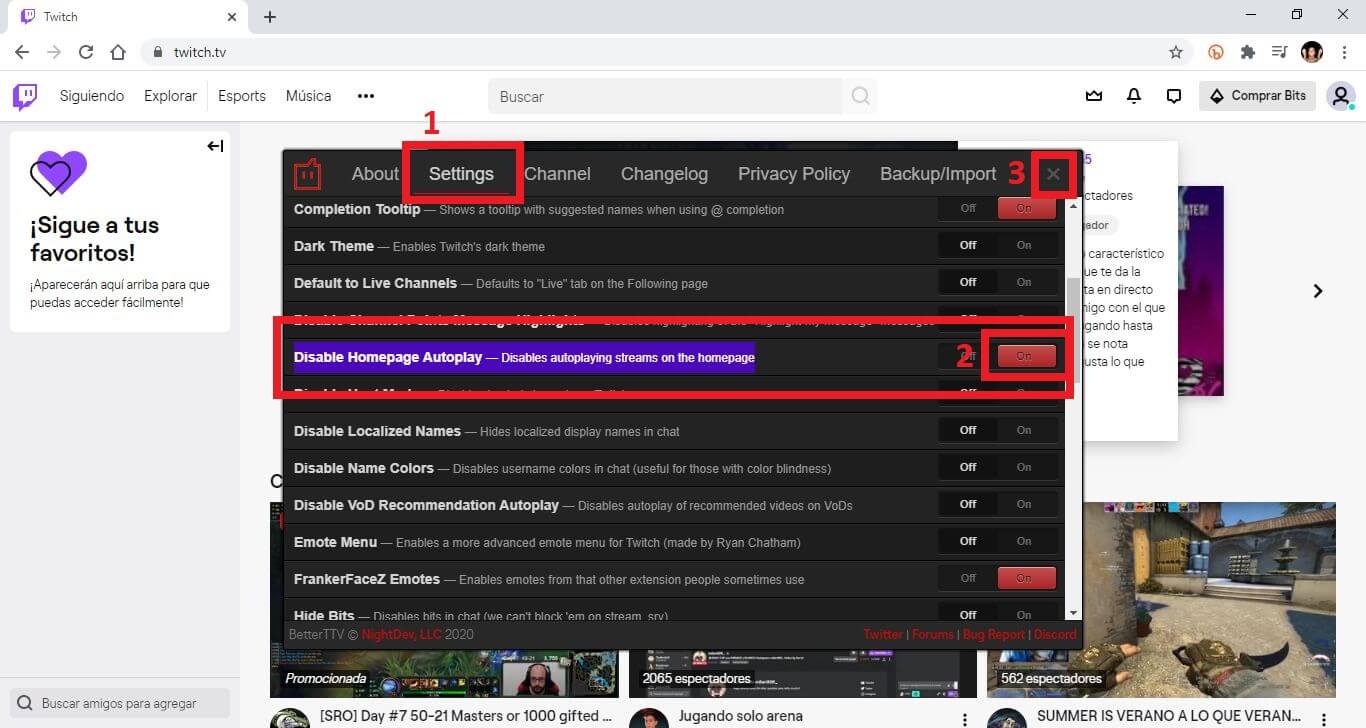Turn FrankerFaceZ Emotes off
The image size is (1366, 728).
[968, 578]
